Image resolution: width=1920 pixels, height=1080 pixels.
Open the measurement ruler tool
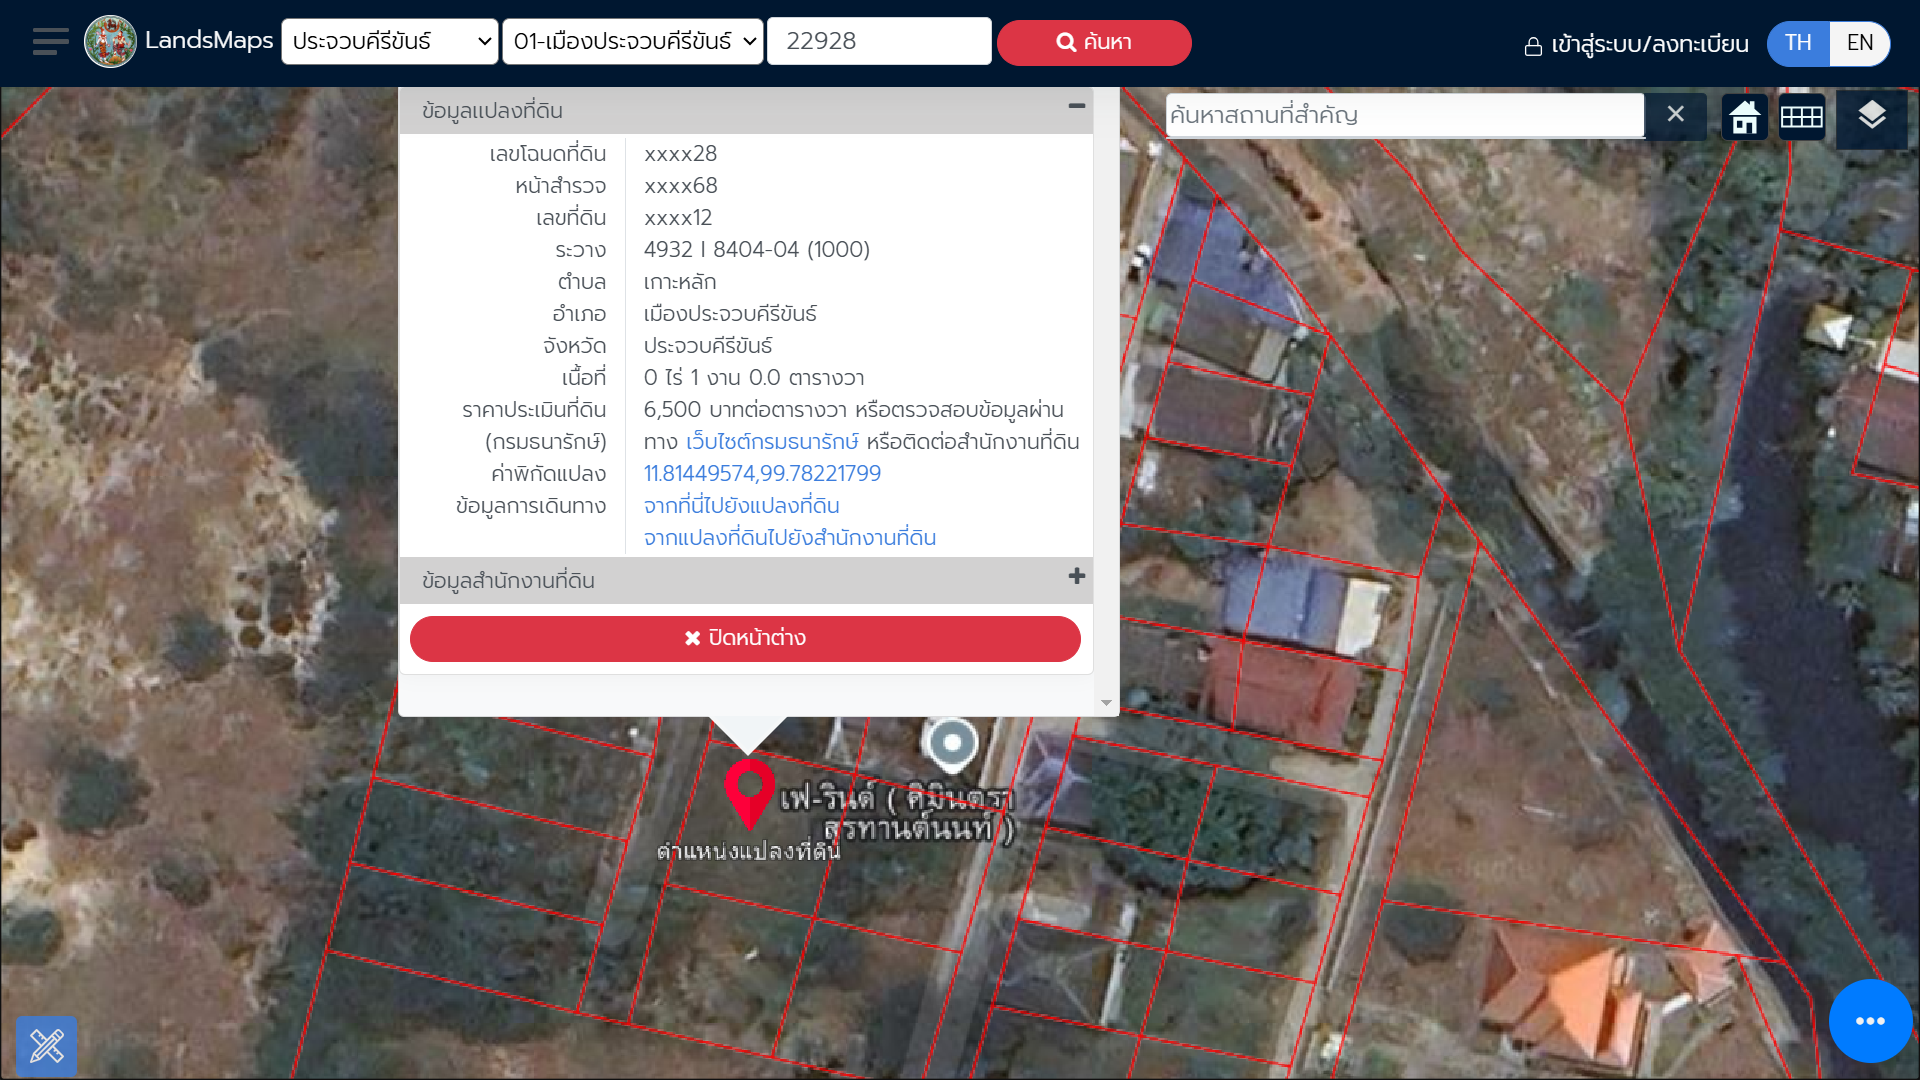47,1046
